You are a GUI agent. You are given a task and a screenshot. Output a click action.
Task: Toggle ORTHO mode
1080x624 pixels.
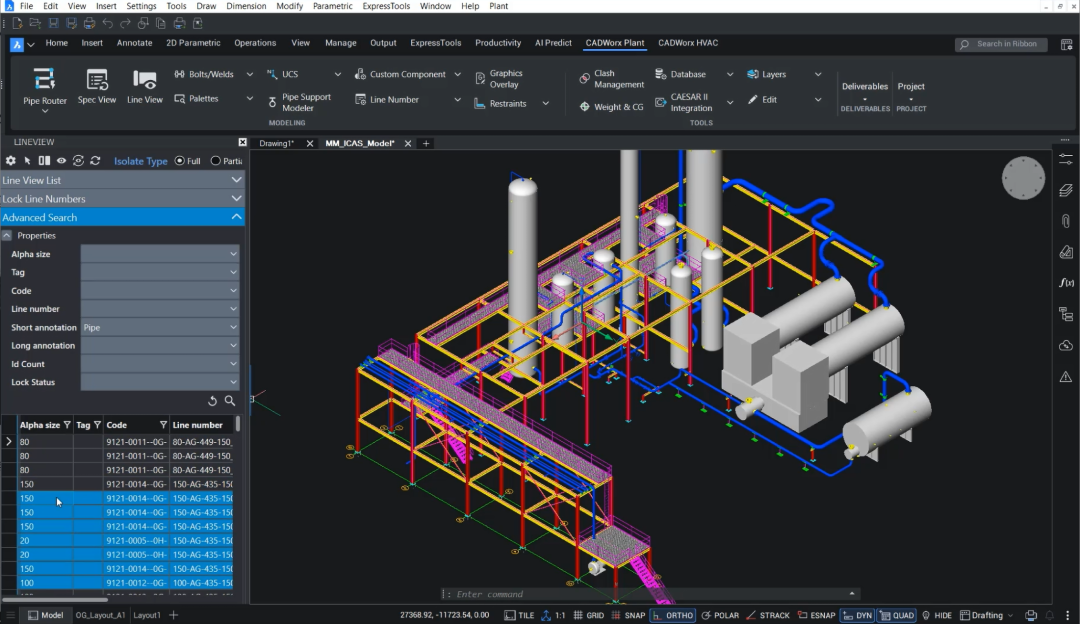pyautogui.click(x=672, y=615)
